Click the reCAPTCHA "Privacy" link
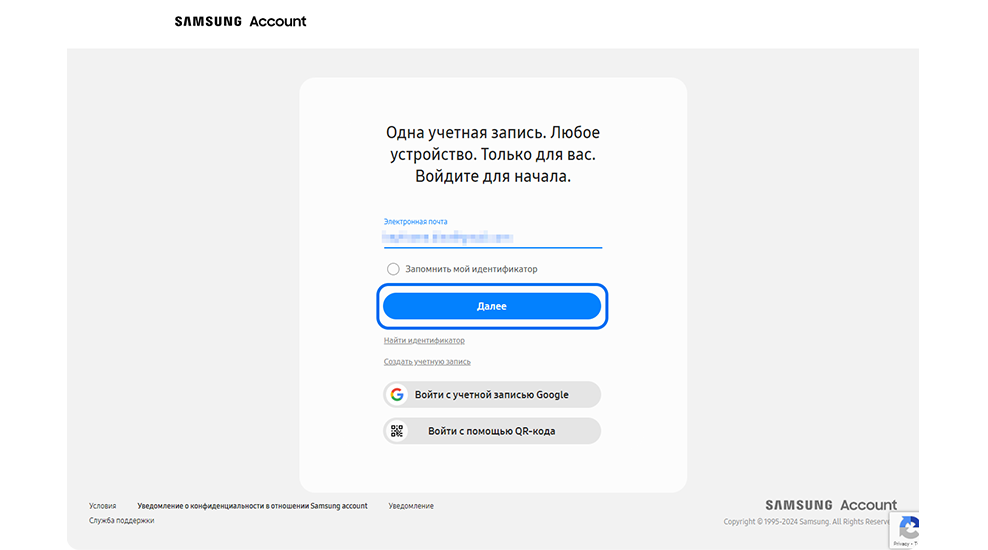Image resolution: width=988 pixels, height=550 pixels. tap(902, 543)
